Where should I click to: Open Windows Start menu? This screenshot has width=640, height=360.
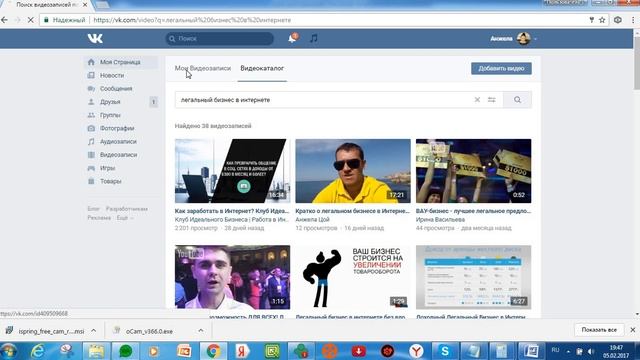9,351
